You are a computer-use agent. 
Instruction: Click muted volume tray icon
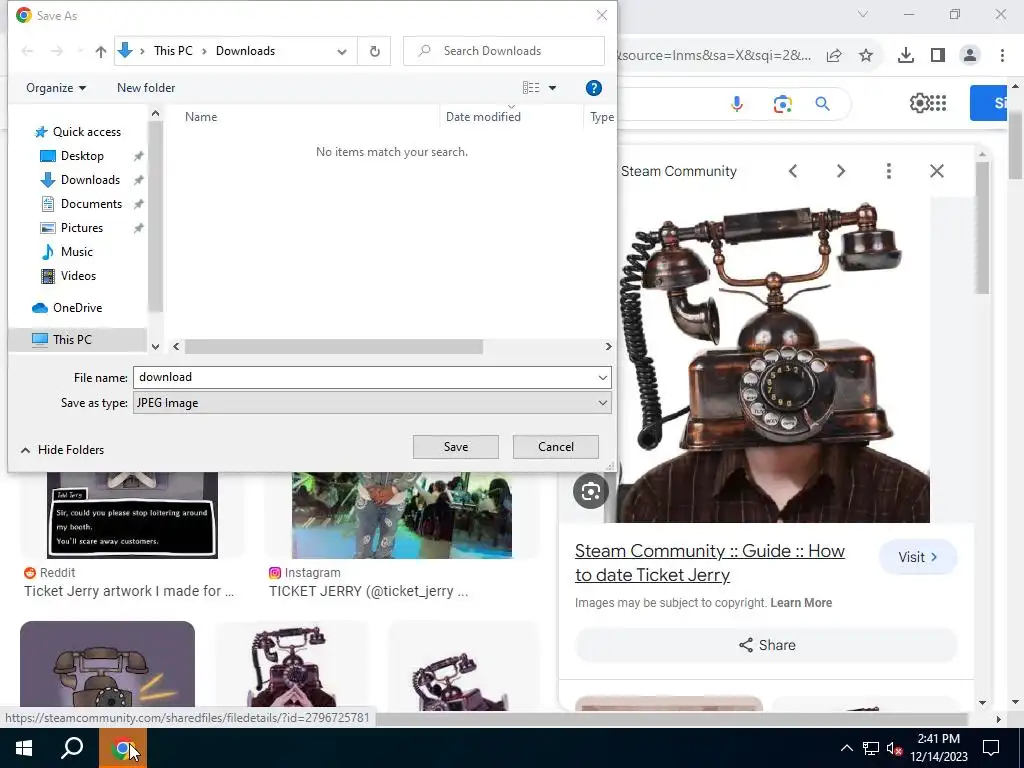point(895,748)
